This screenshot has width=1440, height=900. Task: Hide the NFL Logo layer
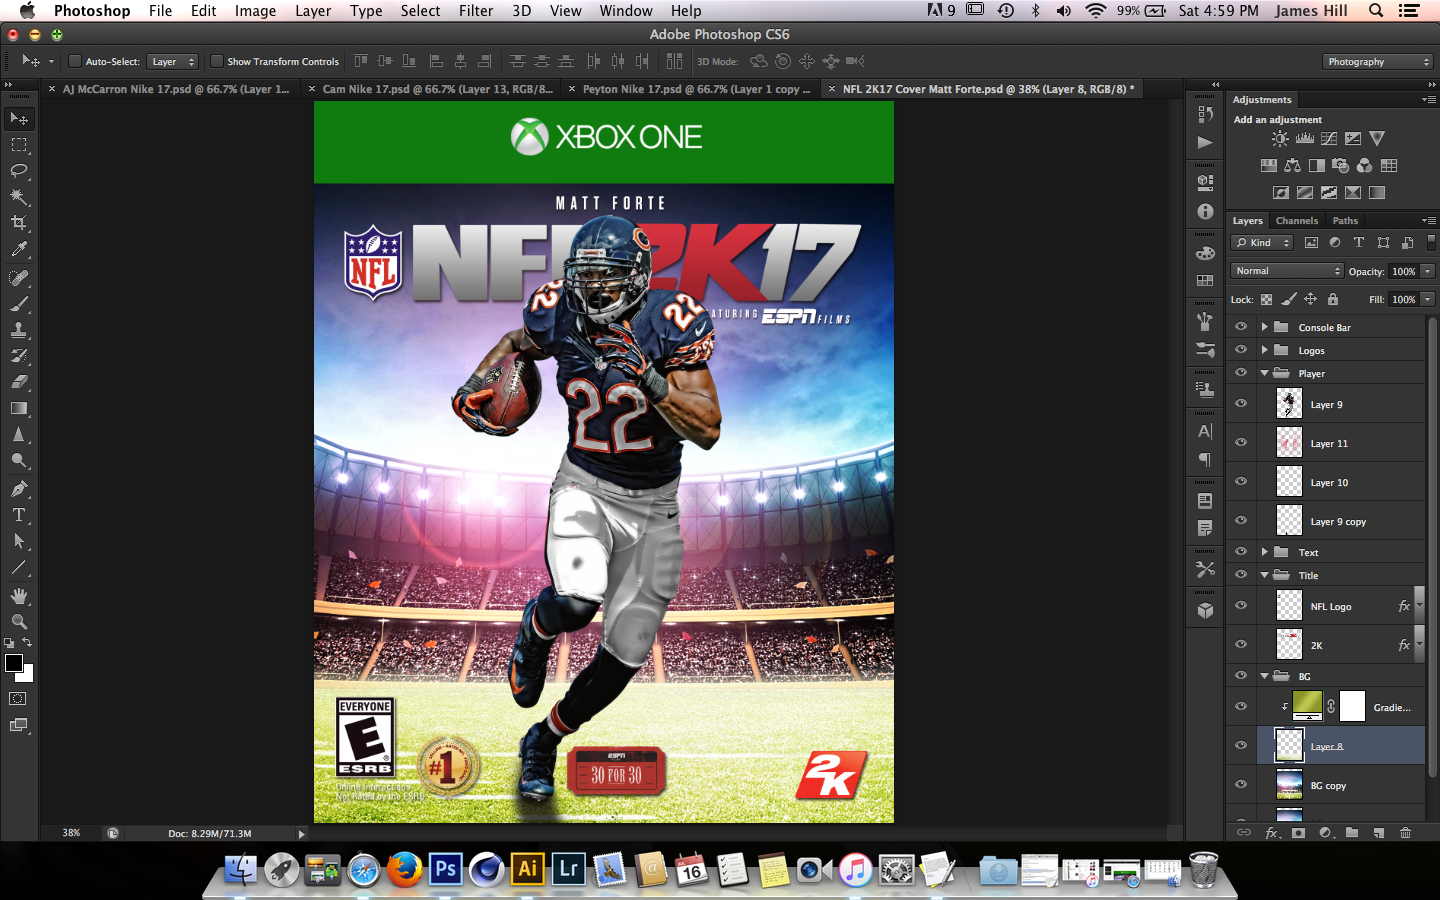point(1241,606)
